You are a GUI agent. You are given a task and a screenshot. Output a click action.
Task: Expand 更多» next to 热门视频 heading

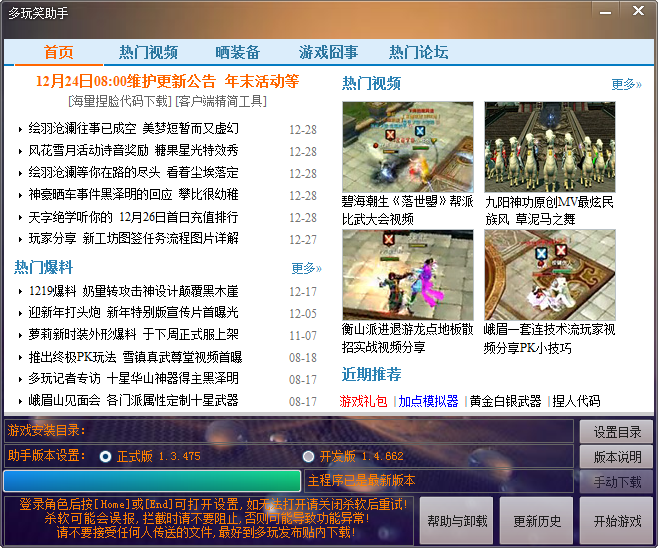pos(626,85)
